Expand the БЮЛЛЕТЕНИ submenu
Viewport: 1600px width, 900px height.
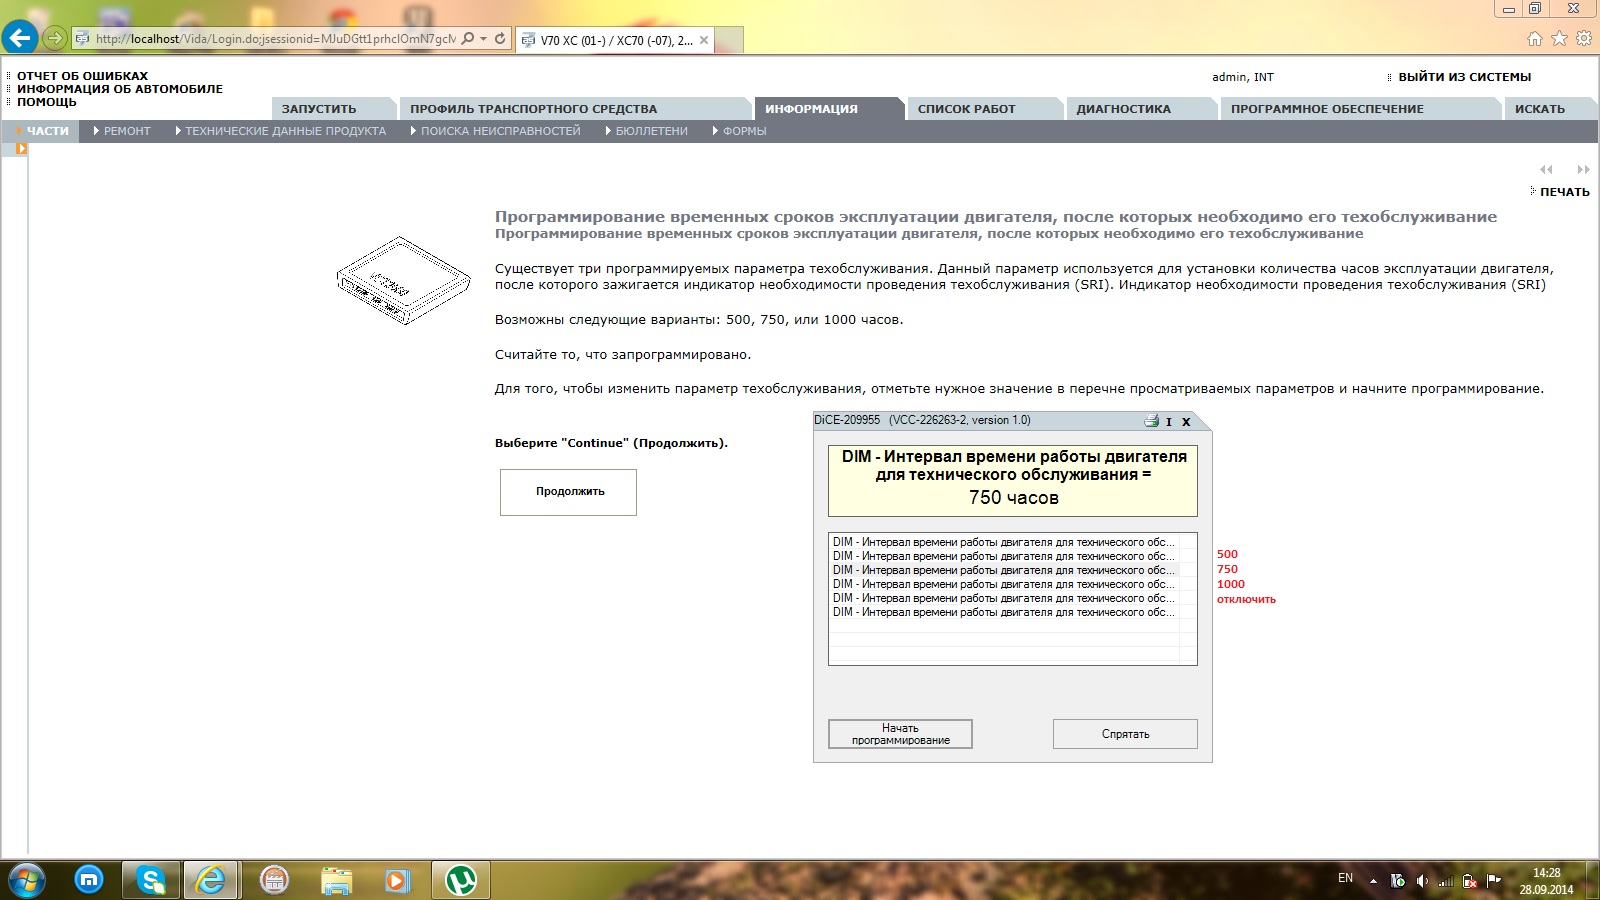click(x=646, y=131)
